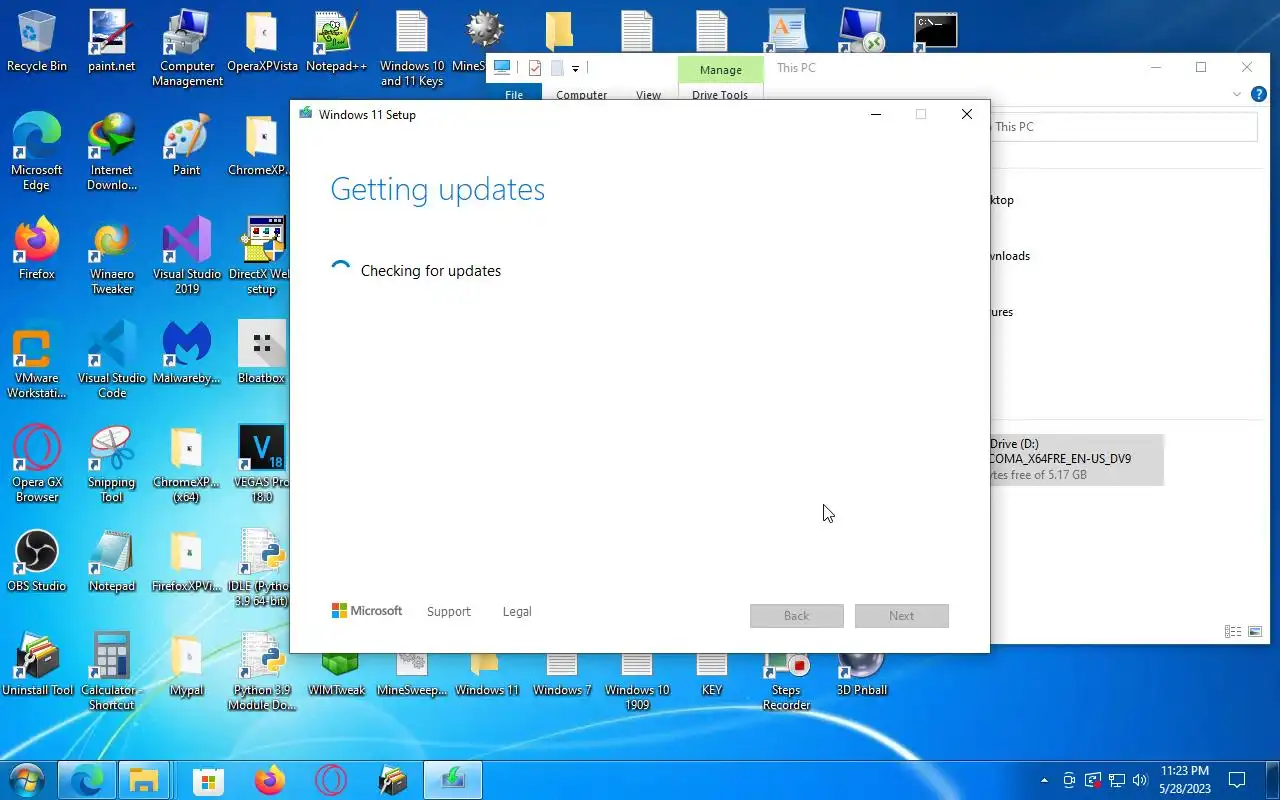The height and width of the screenshot is (800, 1280).
Task: Click the Support link in Setup
Action: coord(448,611)
